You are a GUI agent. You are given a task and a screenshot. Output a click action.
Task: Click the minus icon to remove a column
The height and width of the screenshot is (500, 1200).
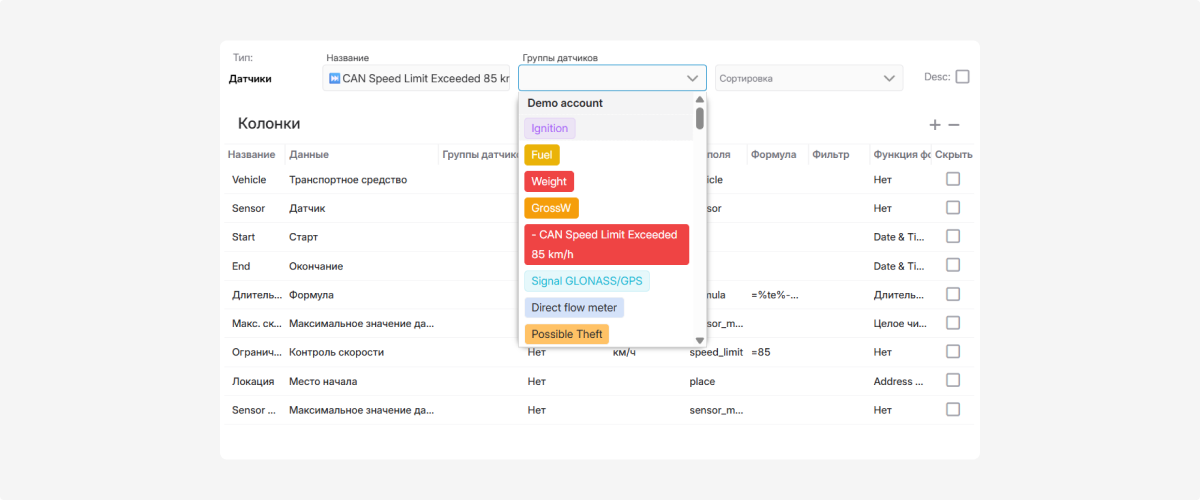[x=954, y=125]
